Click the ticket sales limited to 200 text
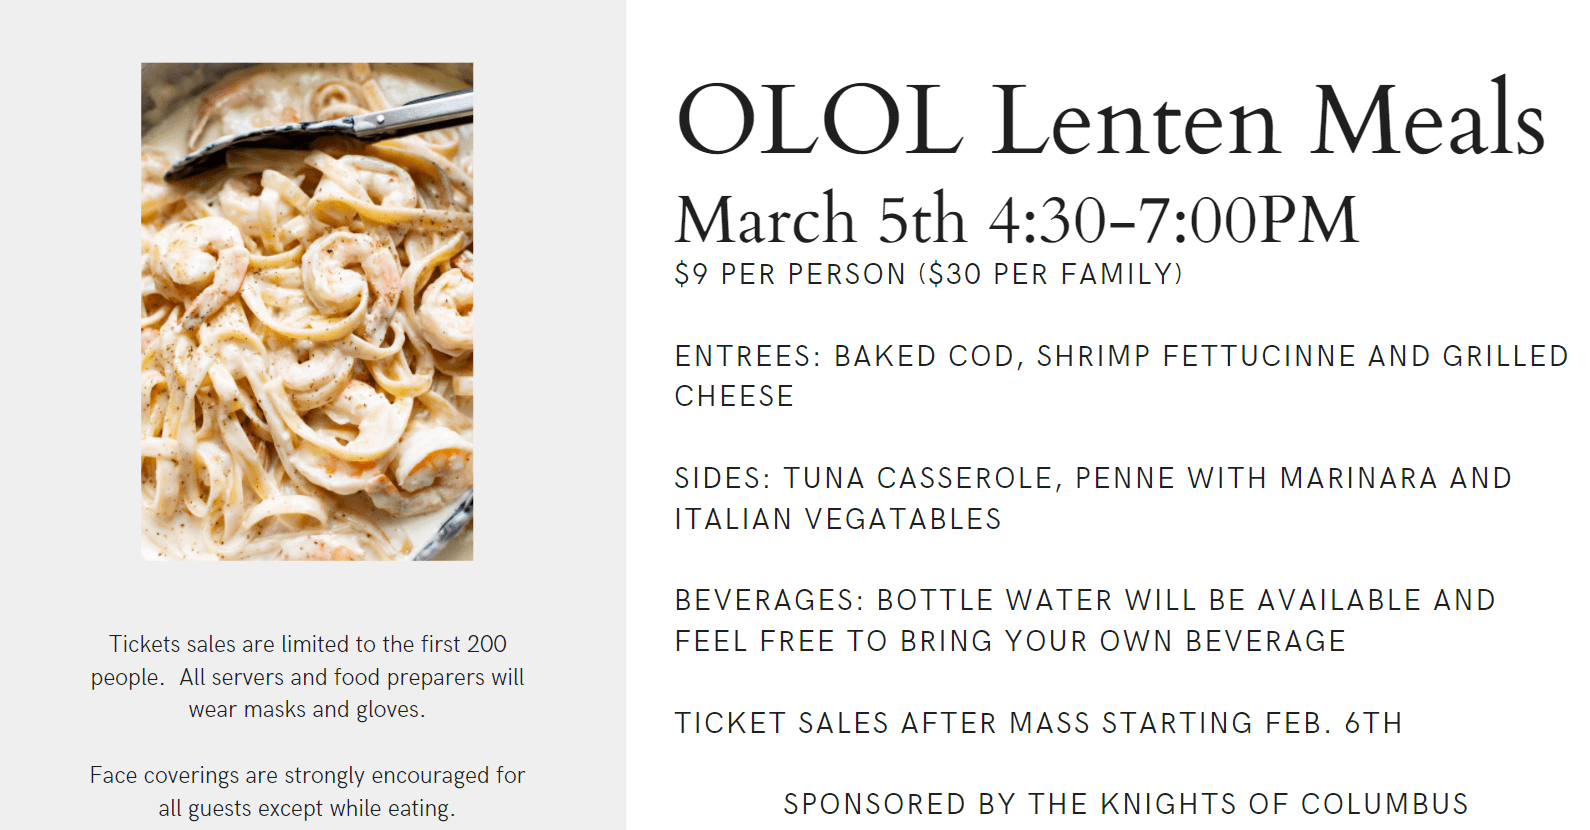Image resolution: width=1590 pixels, height=830 pixels. click(308, 644)
